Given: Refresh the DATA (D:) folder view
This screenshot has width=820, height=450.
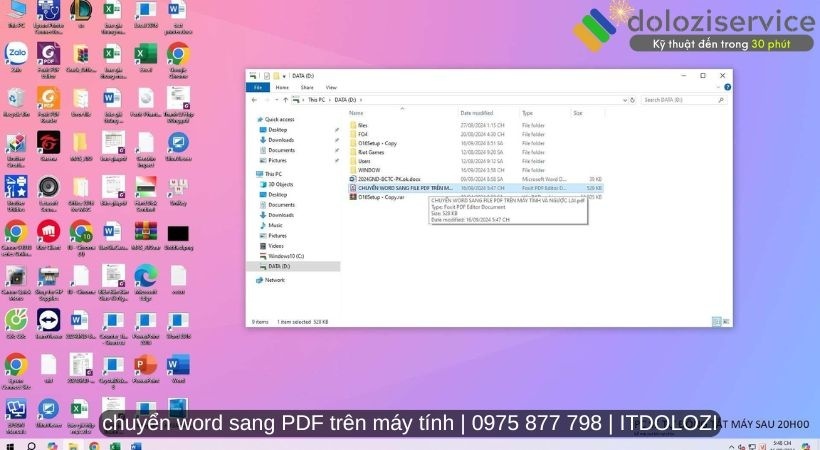Looking at the screenshot, I should click(632, 100).
